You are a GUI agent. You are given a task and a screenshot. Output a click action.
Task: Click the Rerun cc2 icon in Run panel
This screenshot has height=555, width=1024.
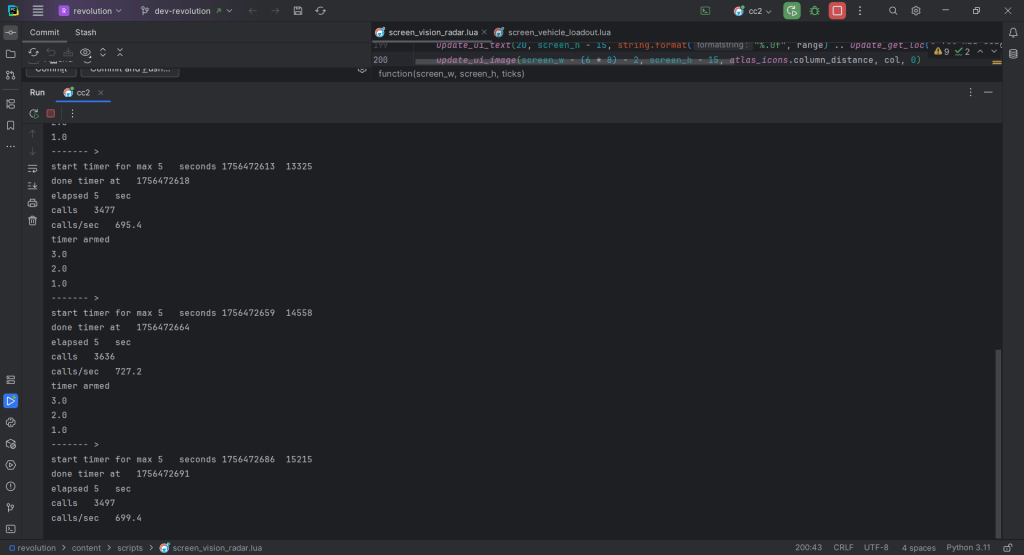pyautogui.click(x=33, y=114)
